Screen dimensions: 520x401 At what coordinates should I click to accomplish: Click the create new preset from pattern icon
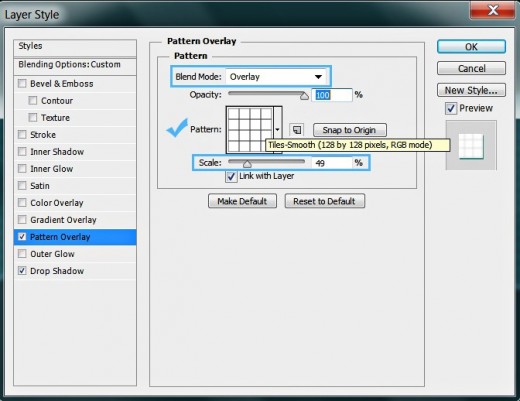(x=297, y=130)
